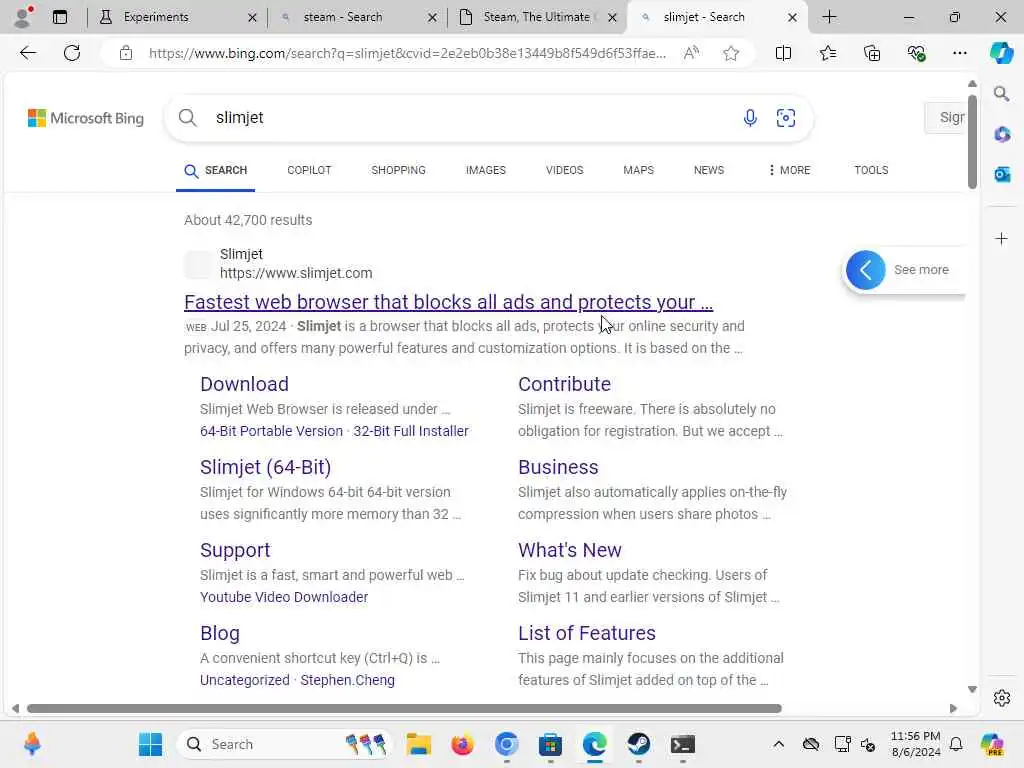This screenshot has width=1024, height=768.
Task: Expand the MORE search categories menu
Action: tap(790, 170)
